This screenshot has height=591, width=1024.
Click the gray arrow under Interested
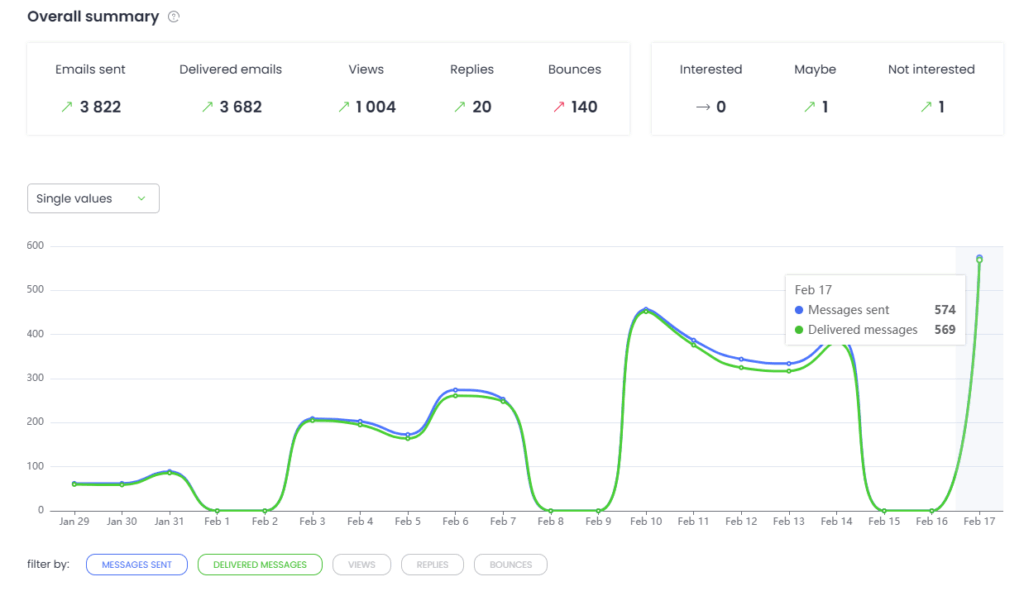[703, 107]
